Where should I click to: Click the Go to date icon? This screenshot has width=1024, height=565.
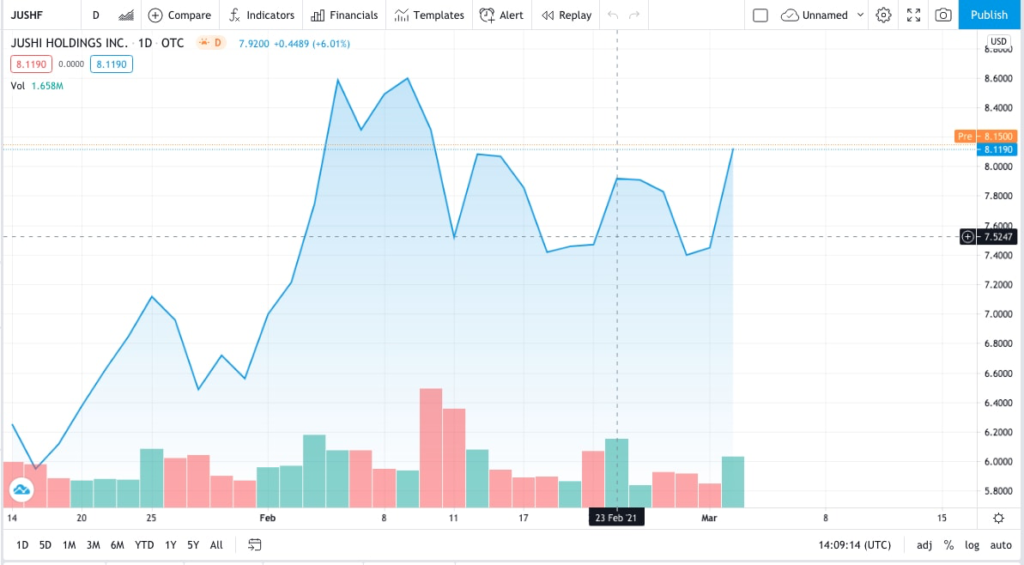[x=255, y=545]
